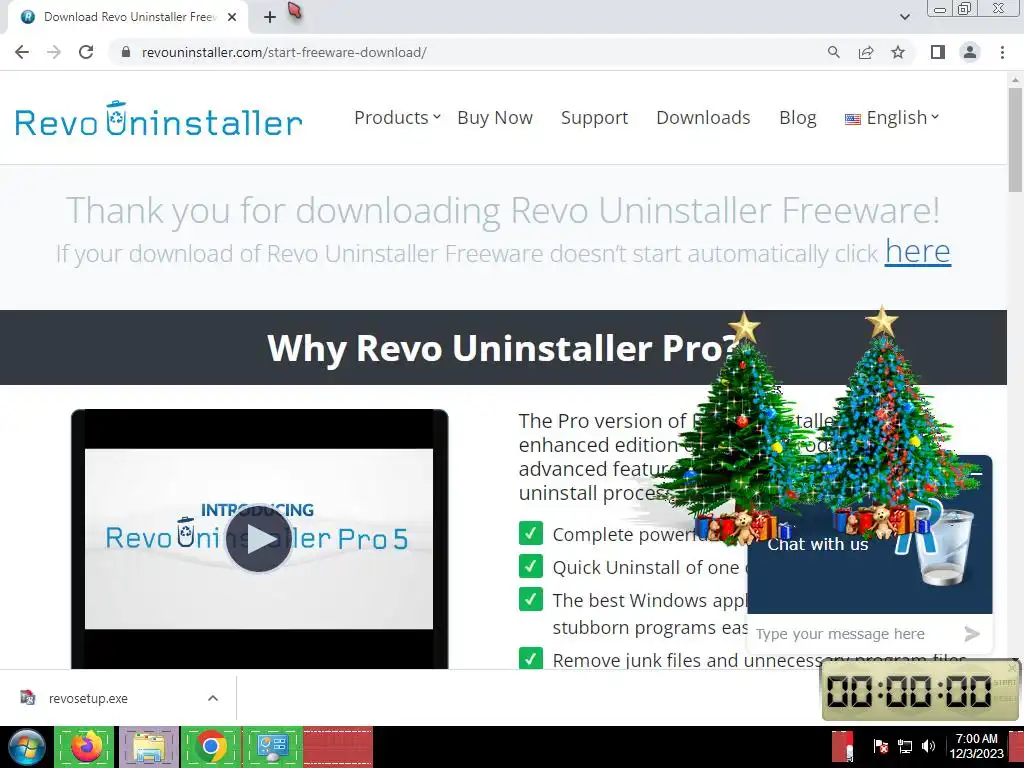Open the network tray icon
1024x768 pixels.
pyautogui.click(x=904, y=746)
